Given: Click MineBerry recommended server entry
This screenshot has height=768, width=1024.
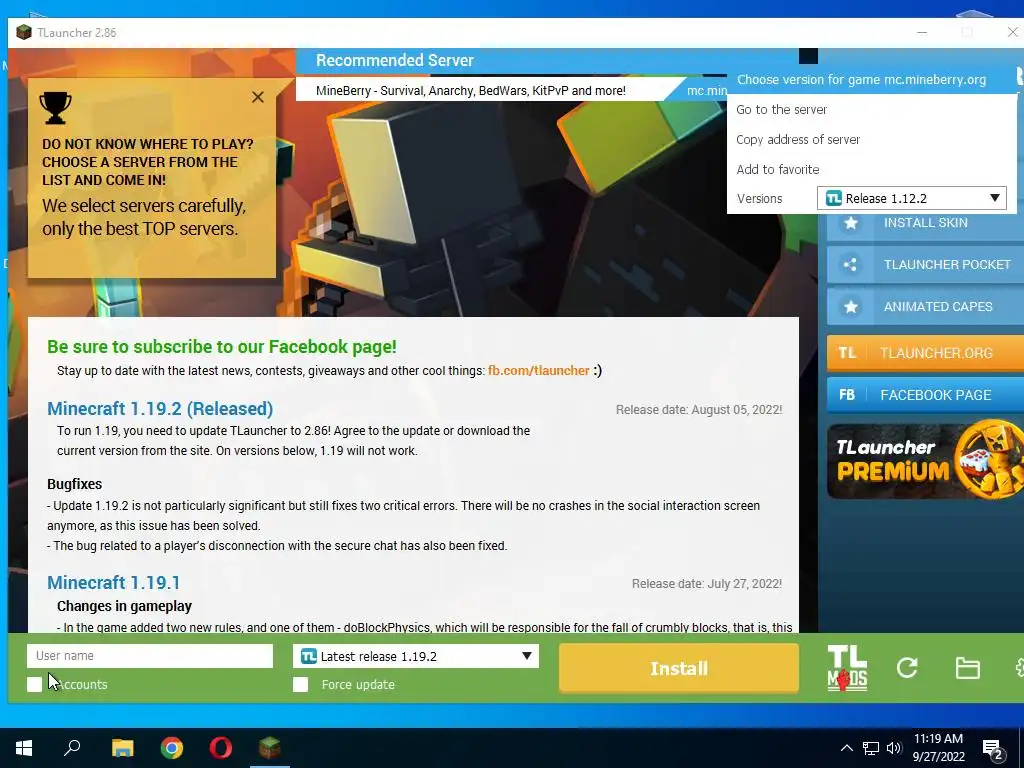Looking at the screenshot, I should coord(471,91).
